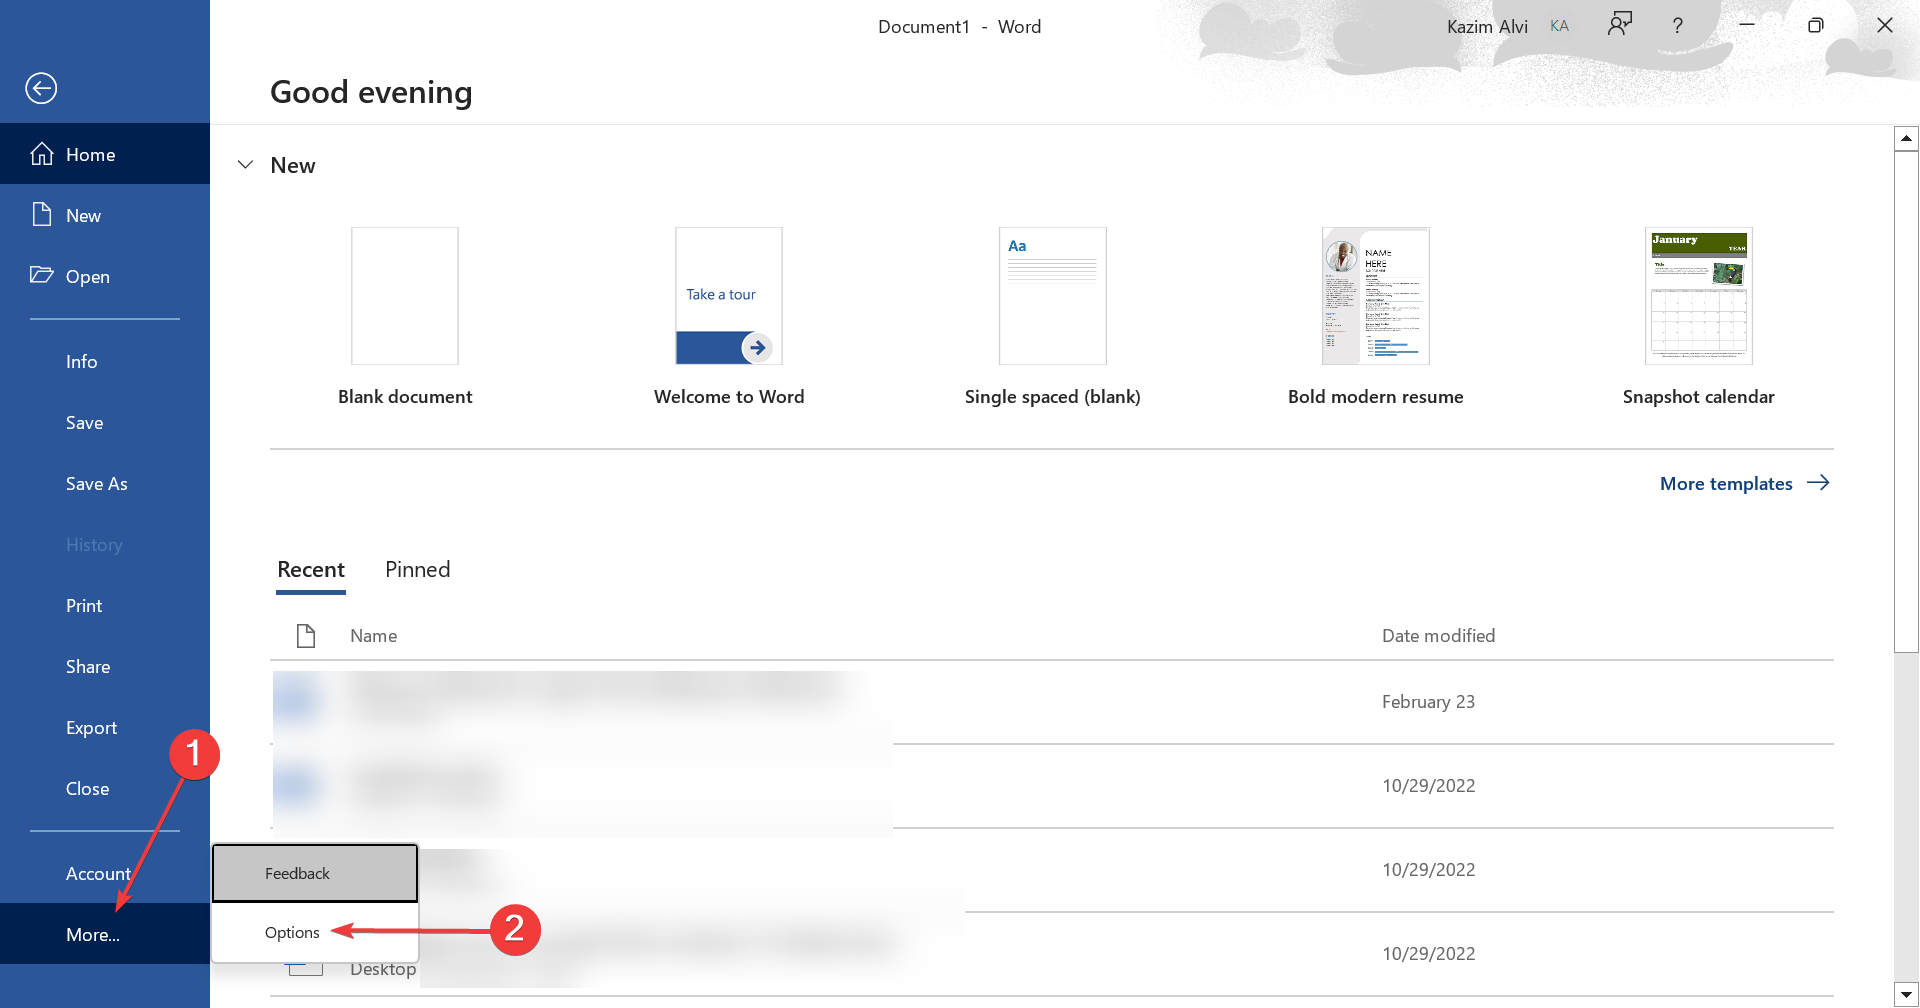The image size is (1920, 1008).
Task: Open the Account page
Action: click(x=105, y=873)
